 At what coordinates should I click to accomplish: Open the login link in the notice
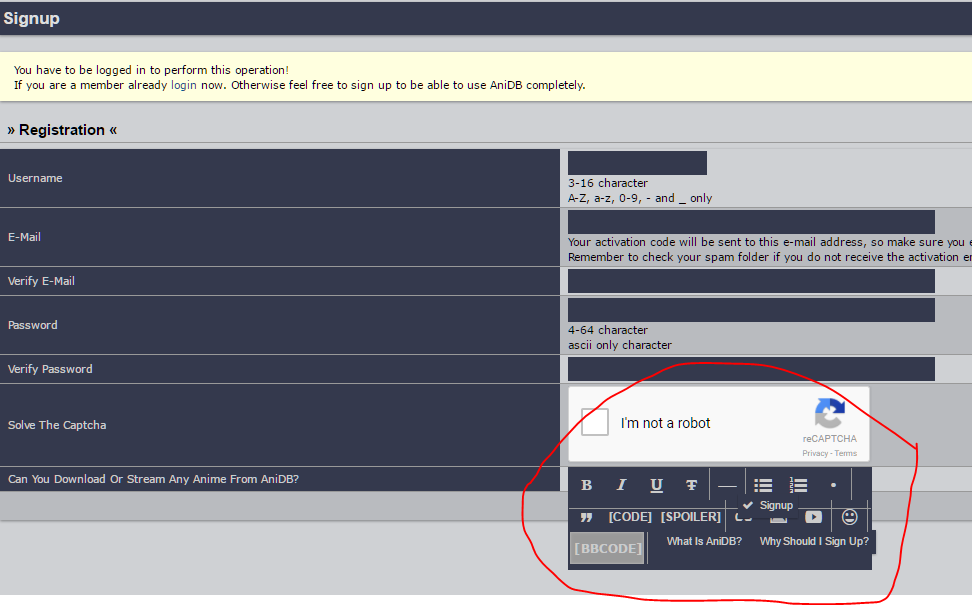click(183, 85)
